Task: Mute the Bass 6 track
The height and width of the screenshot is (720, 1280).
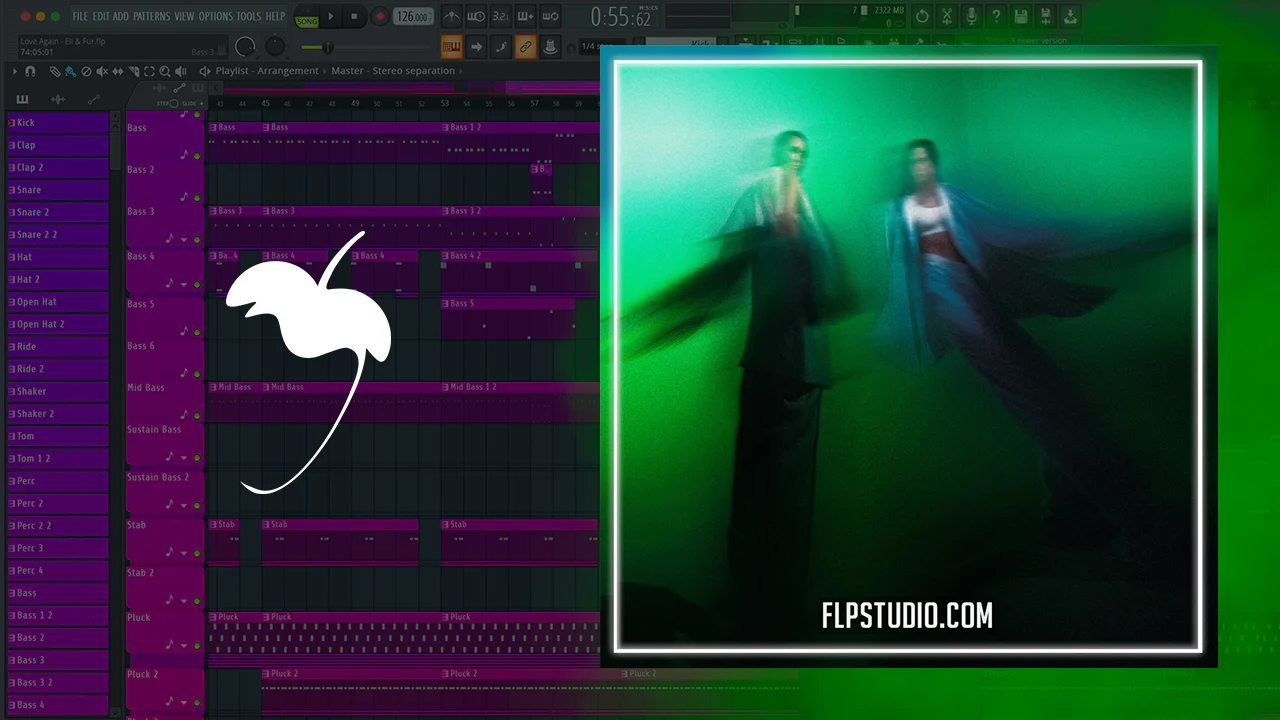Action: (197, 373)
